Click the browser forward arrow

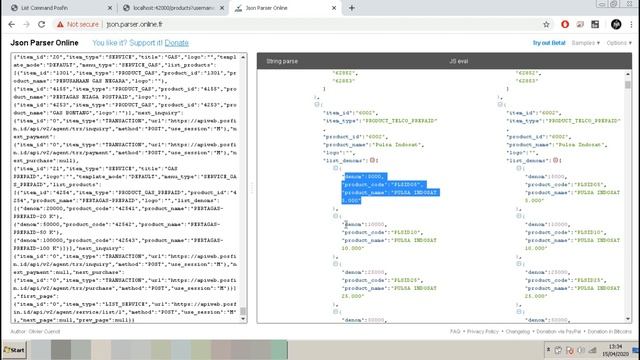click(x=27, y=24)
